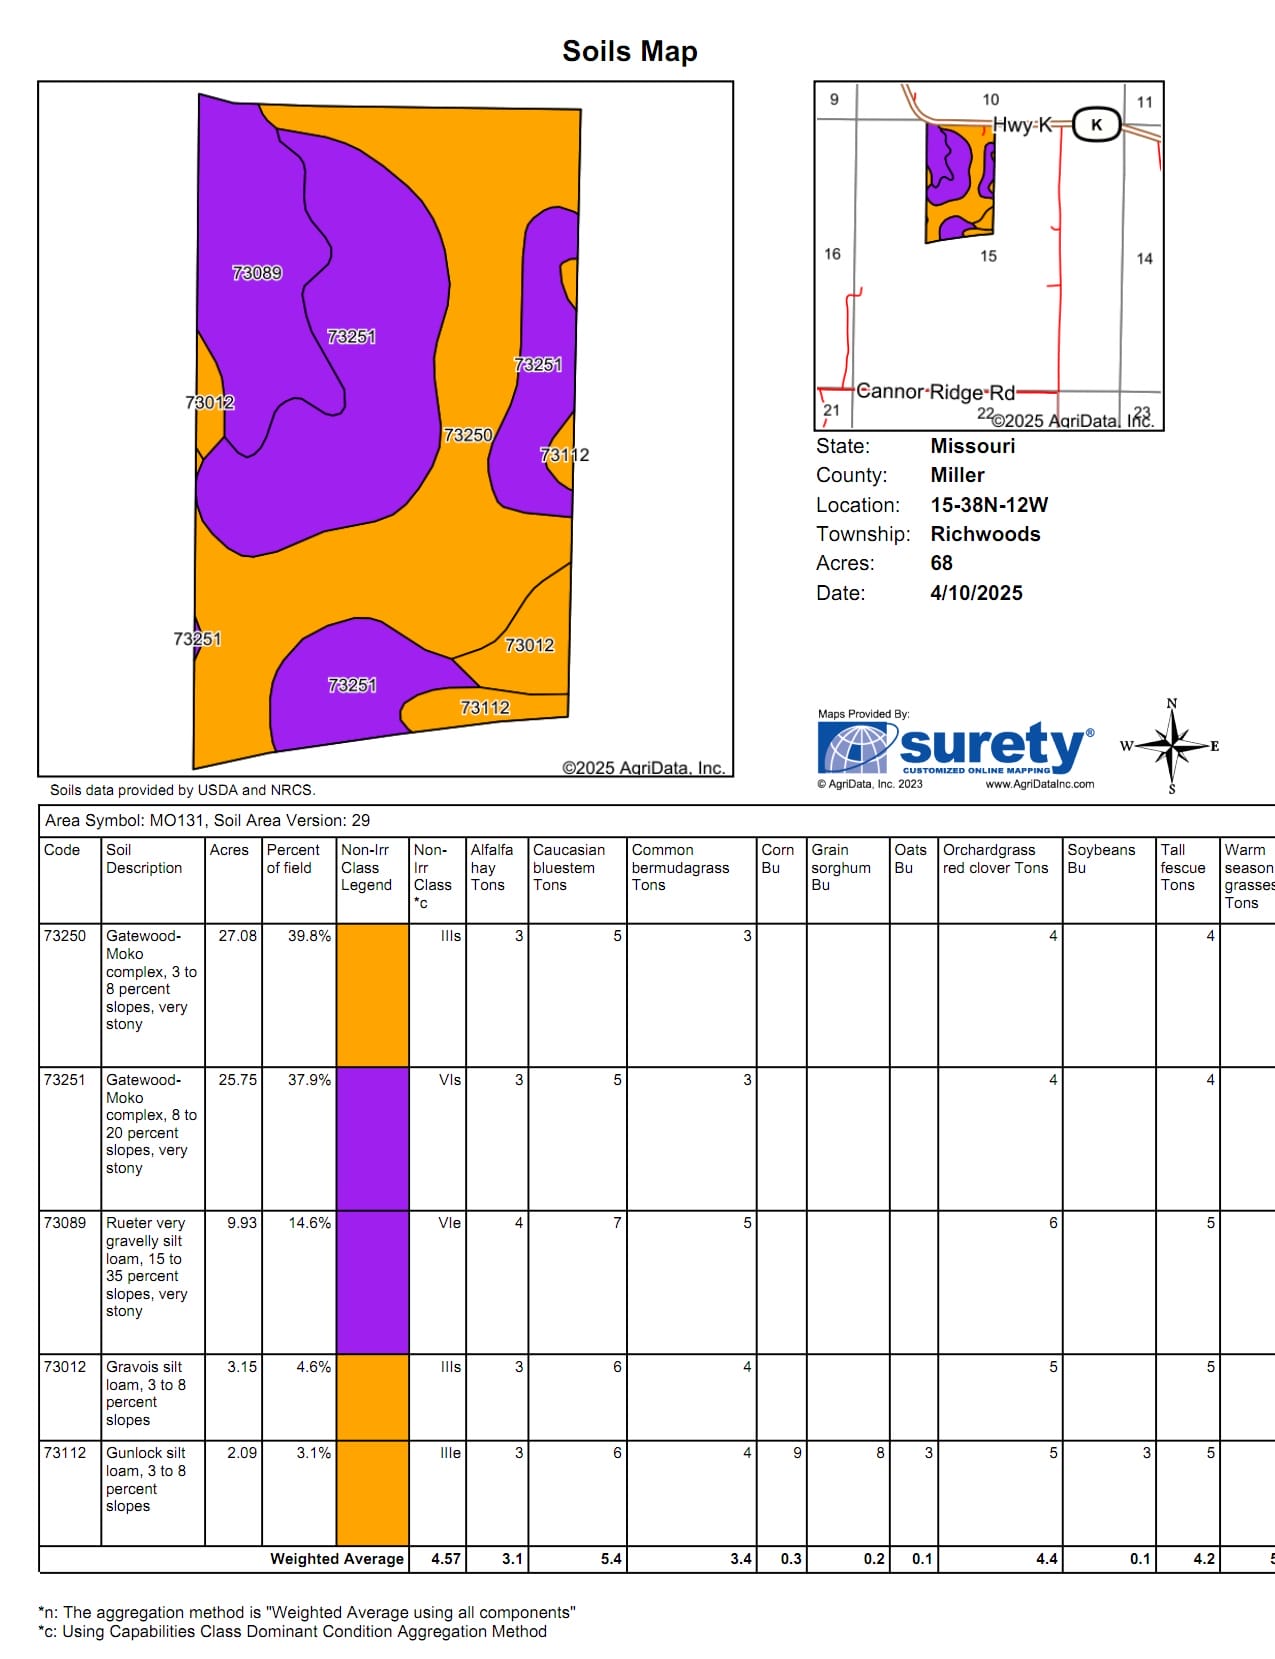Click the state value "Missouri"
The image size is (1275, 1659).
point(973,446)
